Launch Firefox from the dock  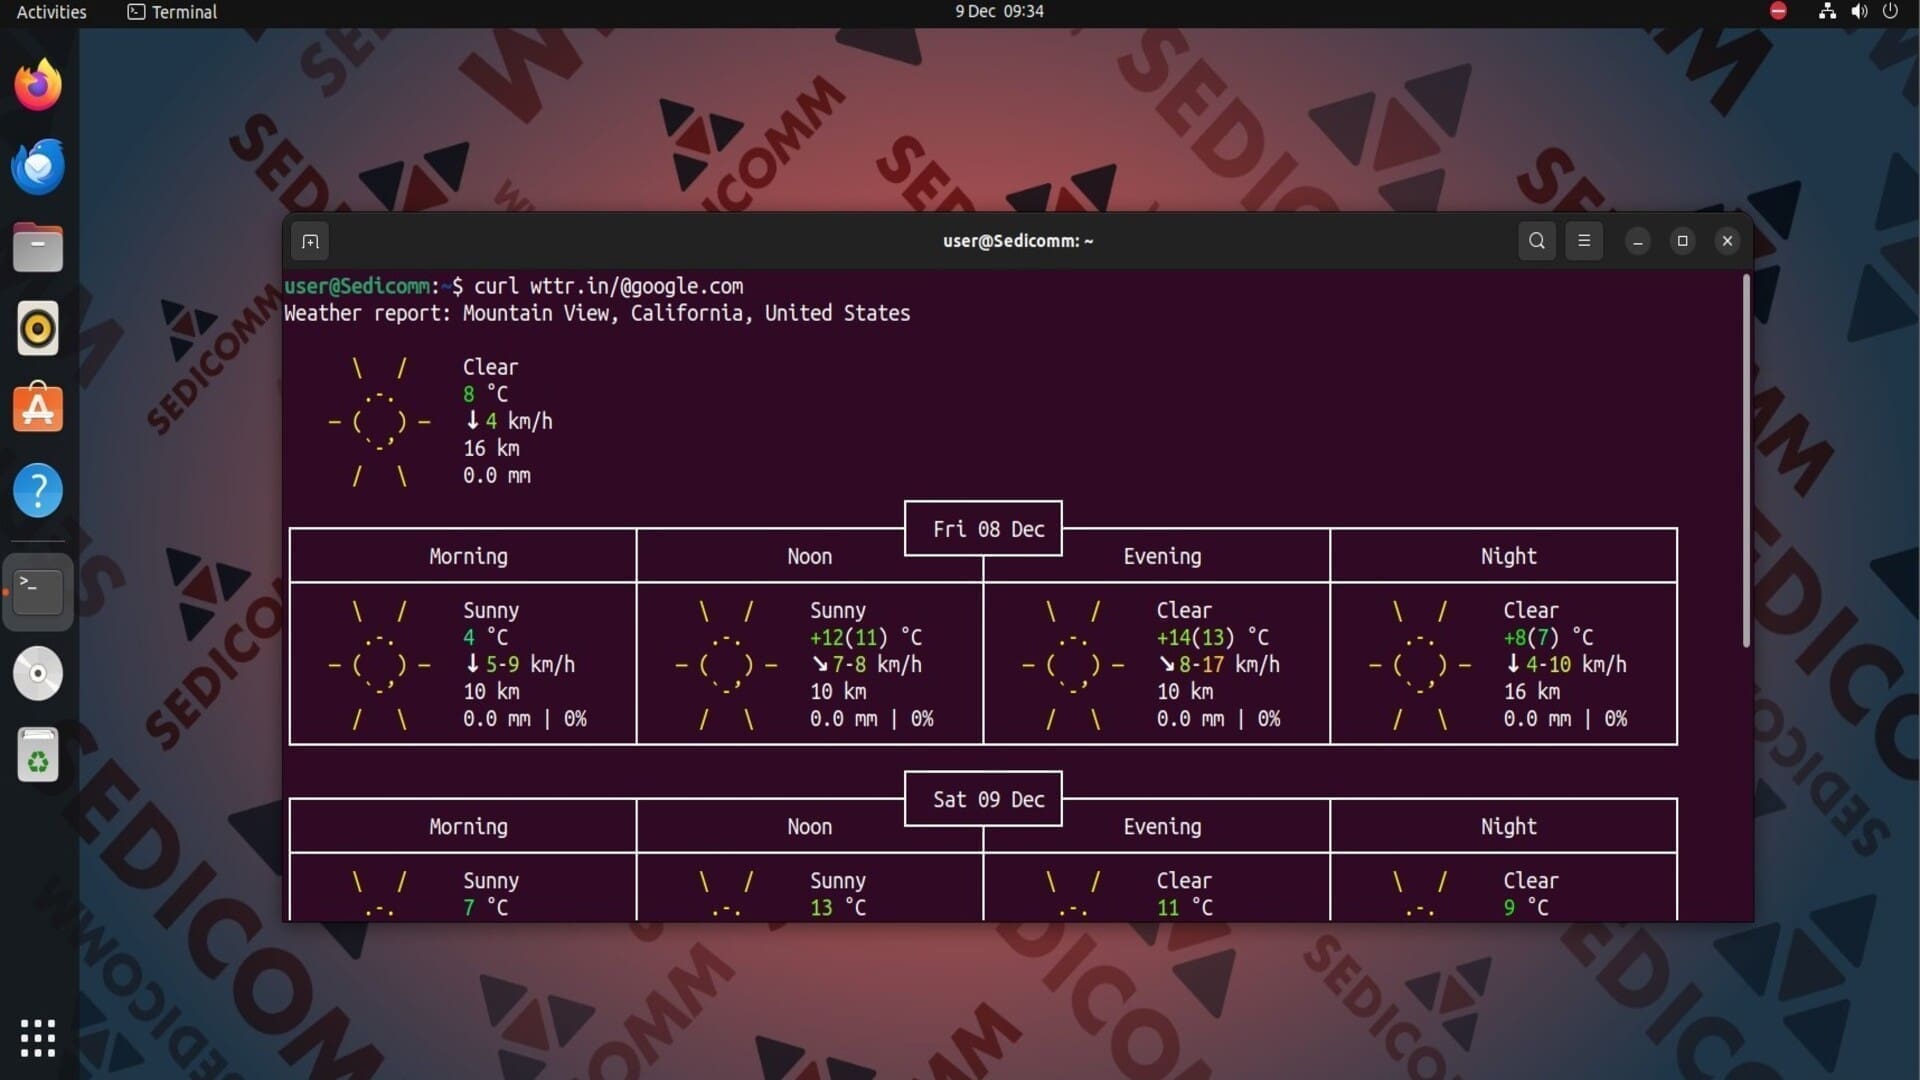pyautogui.click(x=38, y=85)
